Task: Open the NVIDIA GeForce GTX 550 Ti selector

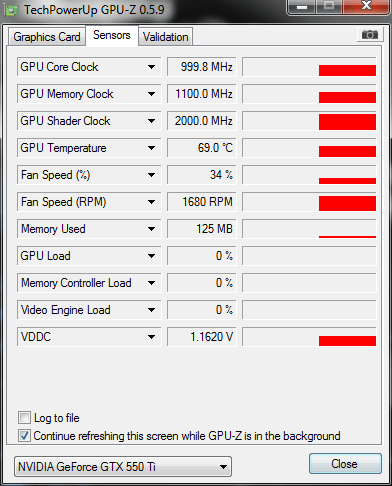Action: 123,467
